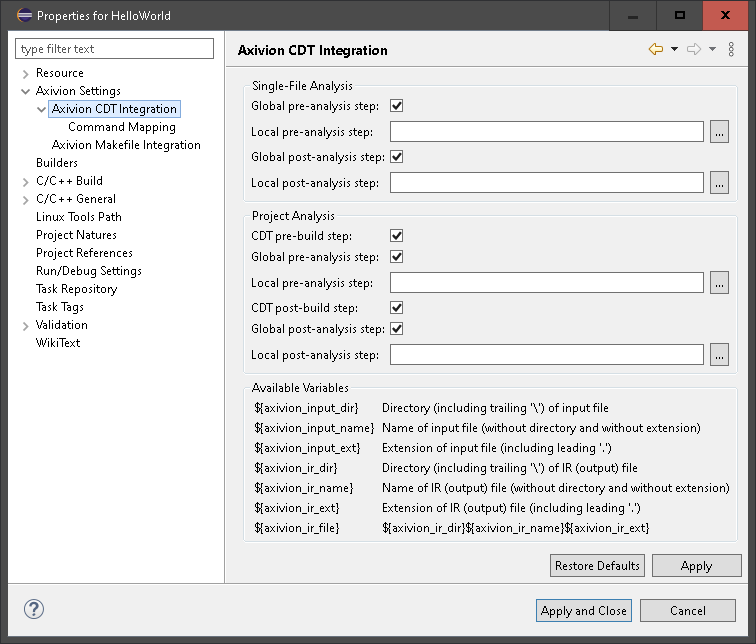The height and width of the screenshot is (644, 756).
Task: Click the ${axivion_input_ext} variable text
Action: pyautogui.click(x=307, y=448)
